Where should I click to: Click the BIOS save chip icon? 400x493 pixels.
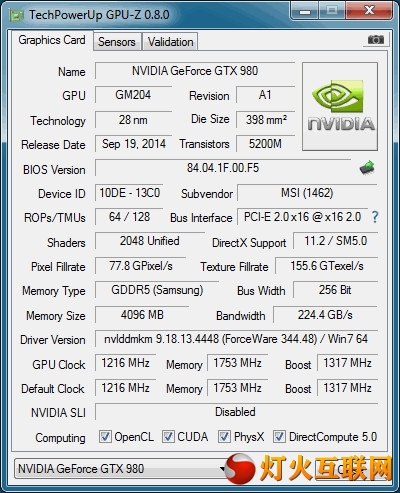tap(367, 168)
